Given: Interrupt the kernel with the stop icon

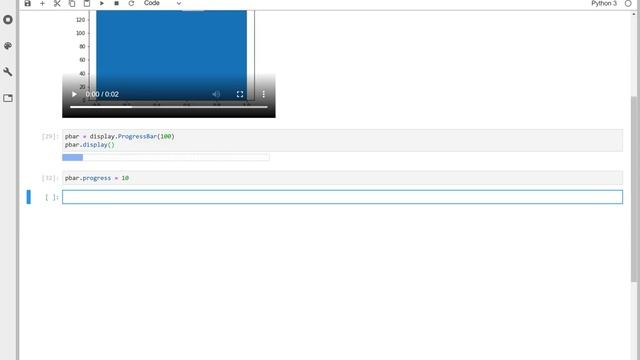Looking at the screenshot, I should pos(116,3).
